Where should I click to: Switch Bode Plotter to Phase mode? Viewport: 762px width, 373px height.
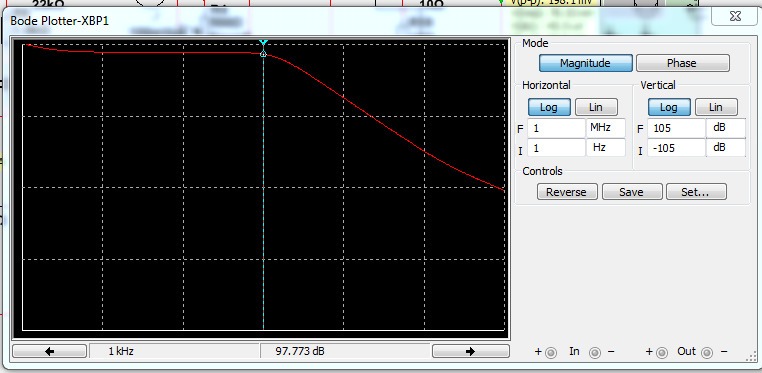coord(682,63)
